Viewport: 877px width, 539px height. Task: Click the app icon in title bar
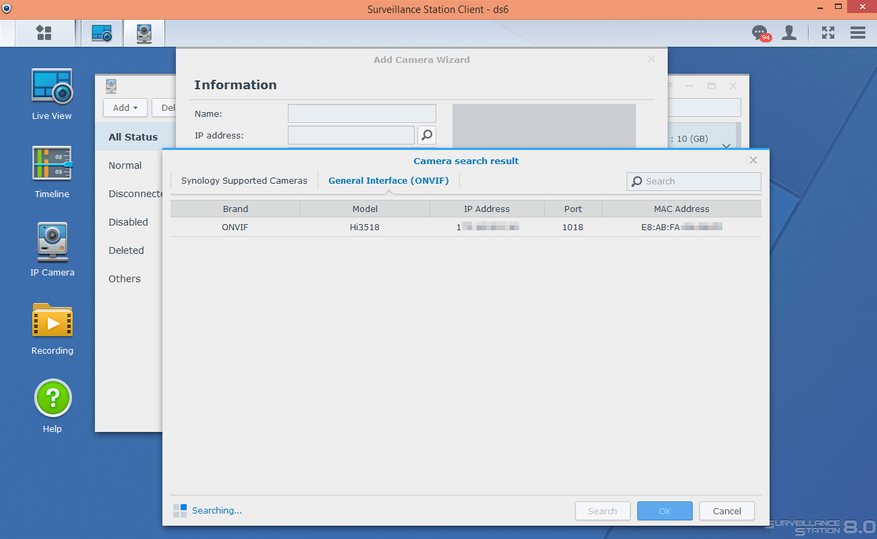[x=7, y=9]
